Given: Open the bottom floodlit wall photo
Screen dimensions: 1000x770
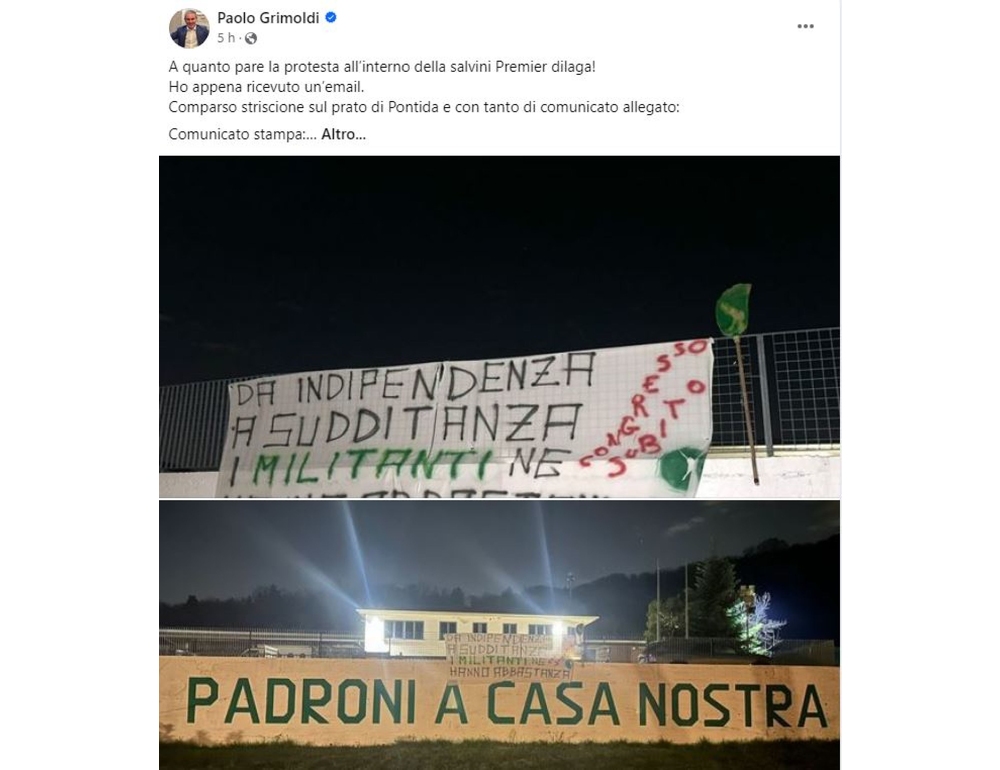Looking at the screenshot, I should pos(499,635).
